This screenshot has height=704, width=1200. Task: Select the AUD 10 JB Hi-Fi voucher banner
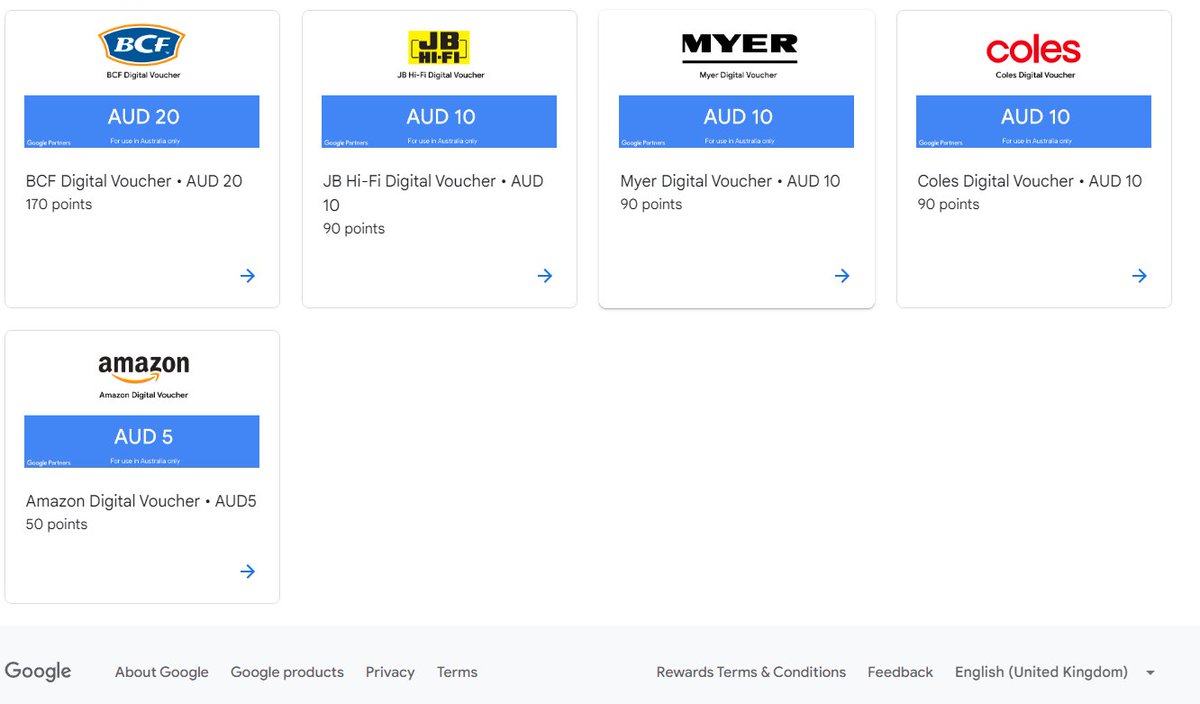point(439,122)
